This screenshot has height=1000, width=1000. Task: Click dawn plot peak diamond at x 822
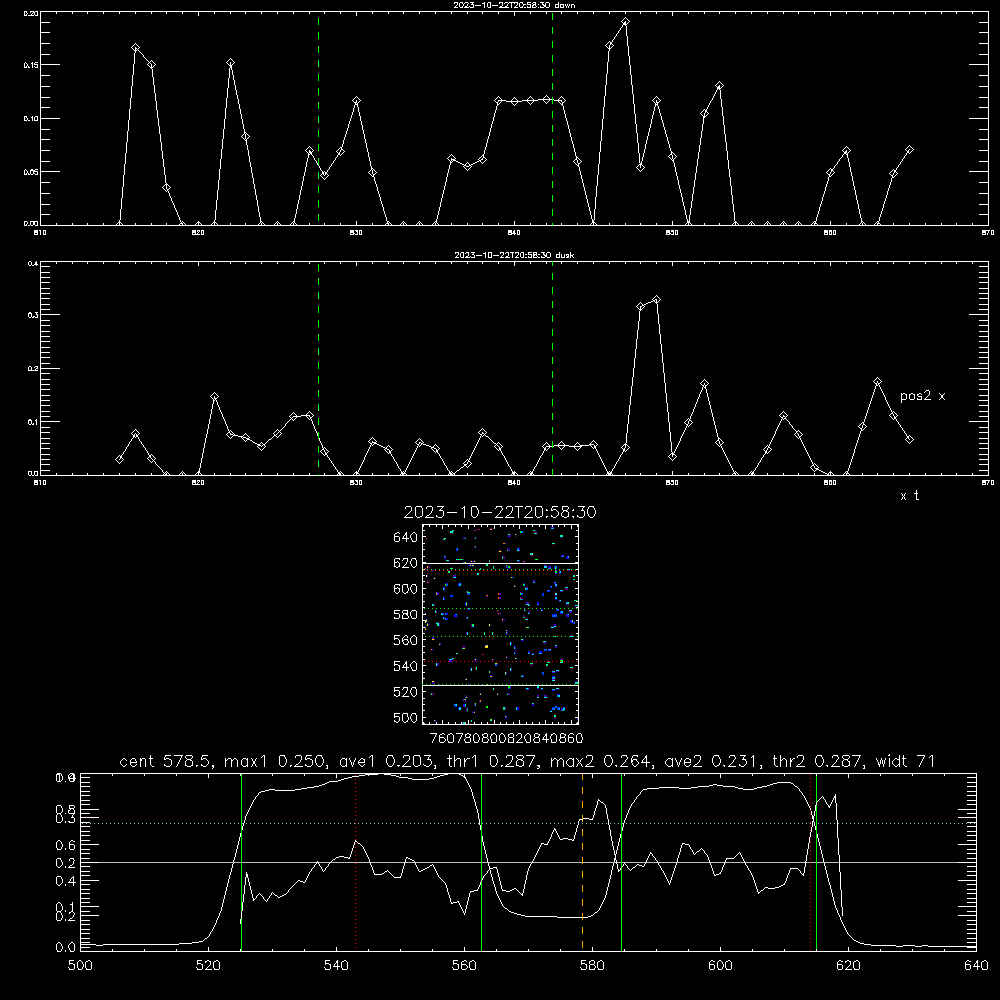point(230,62)
